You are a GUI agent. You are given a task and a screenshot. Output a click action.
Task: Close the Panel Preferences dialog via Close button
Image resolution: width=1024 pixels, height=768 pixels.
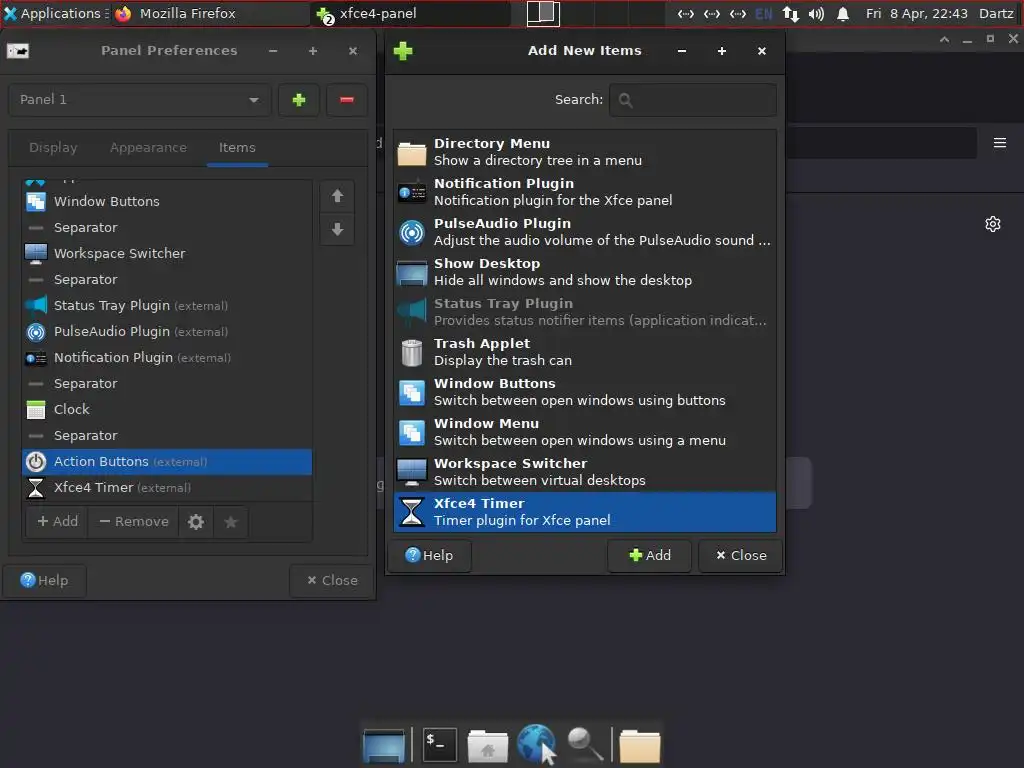coord(332,581)
